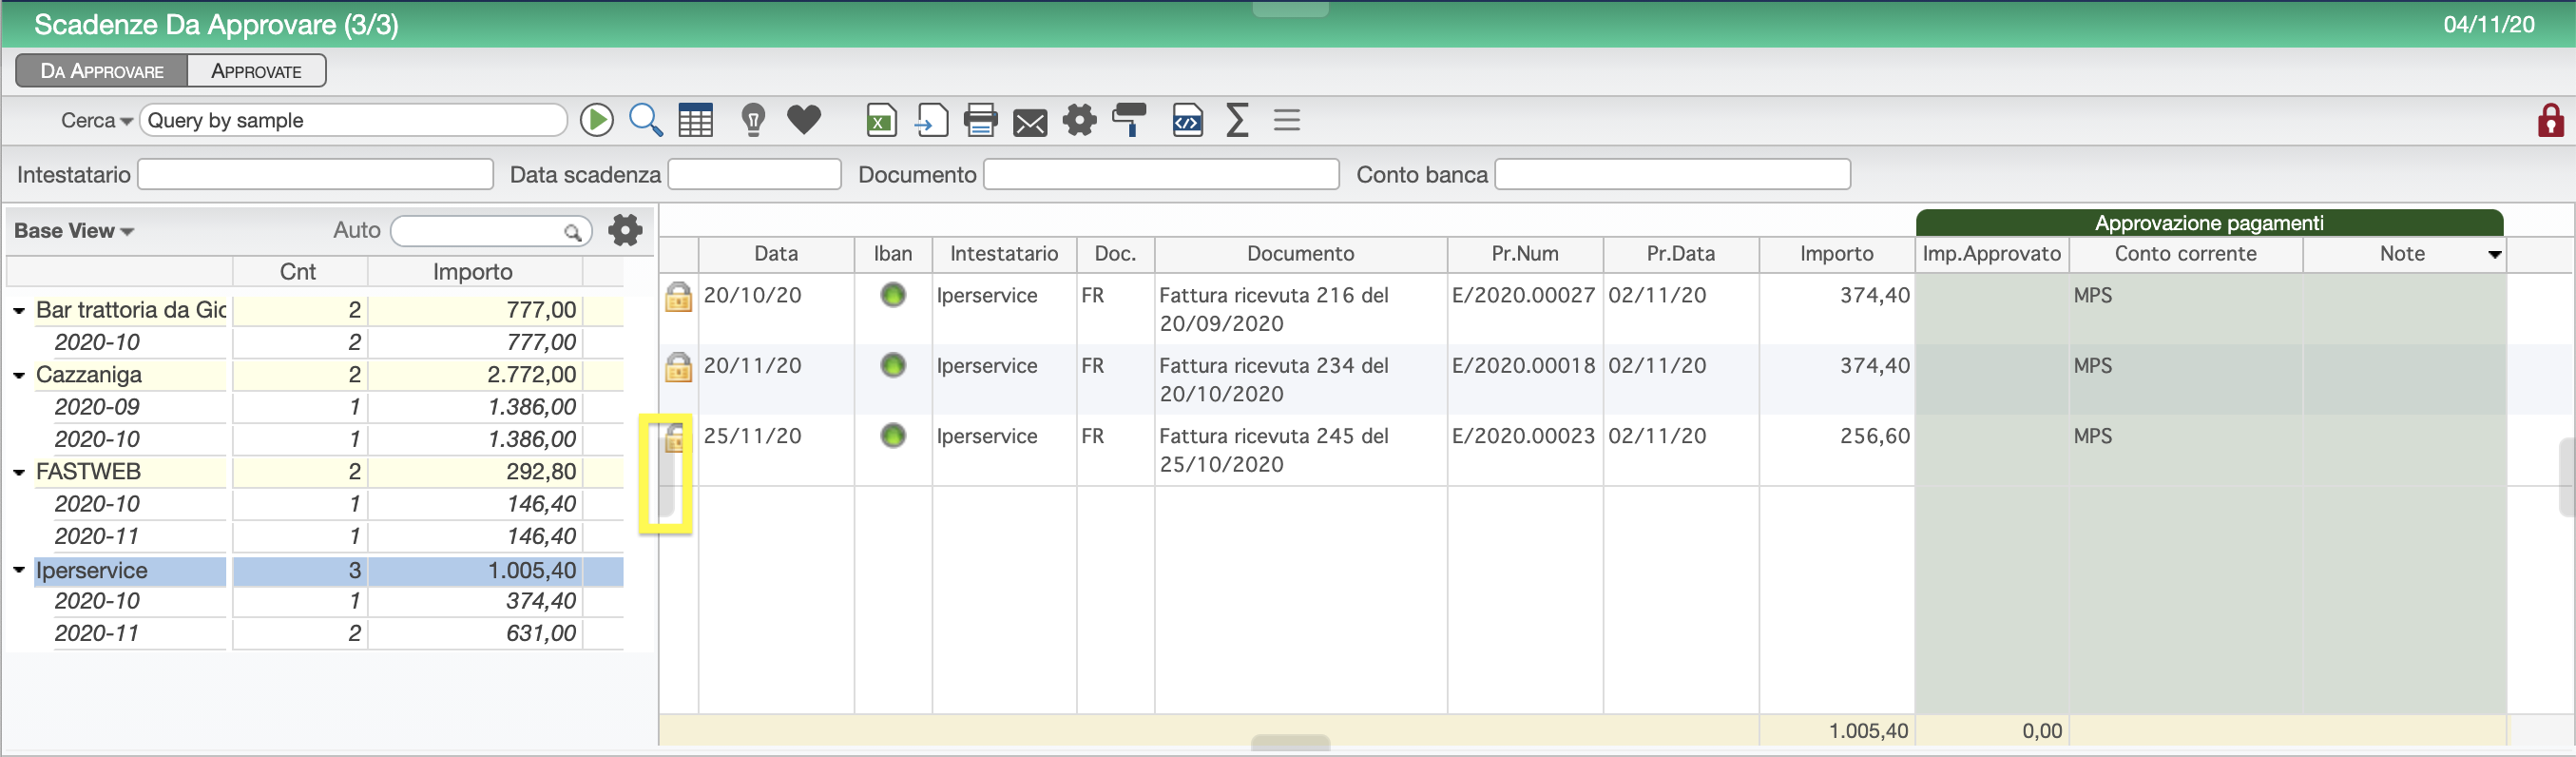The height and width of the screenshot is (757, 2576).
Task: Open the hamburger lines menu icon
Action: 1287,120
